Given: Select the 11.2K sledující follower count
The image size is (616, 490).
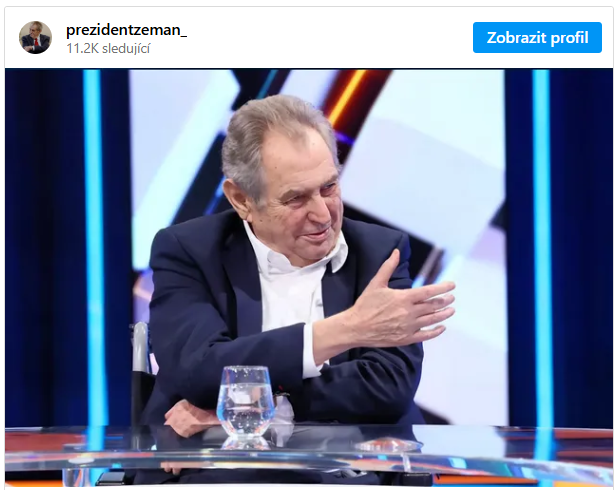Looking at the screenshot, I should tap(108, 48).
